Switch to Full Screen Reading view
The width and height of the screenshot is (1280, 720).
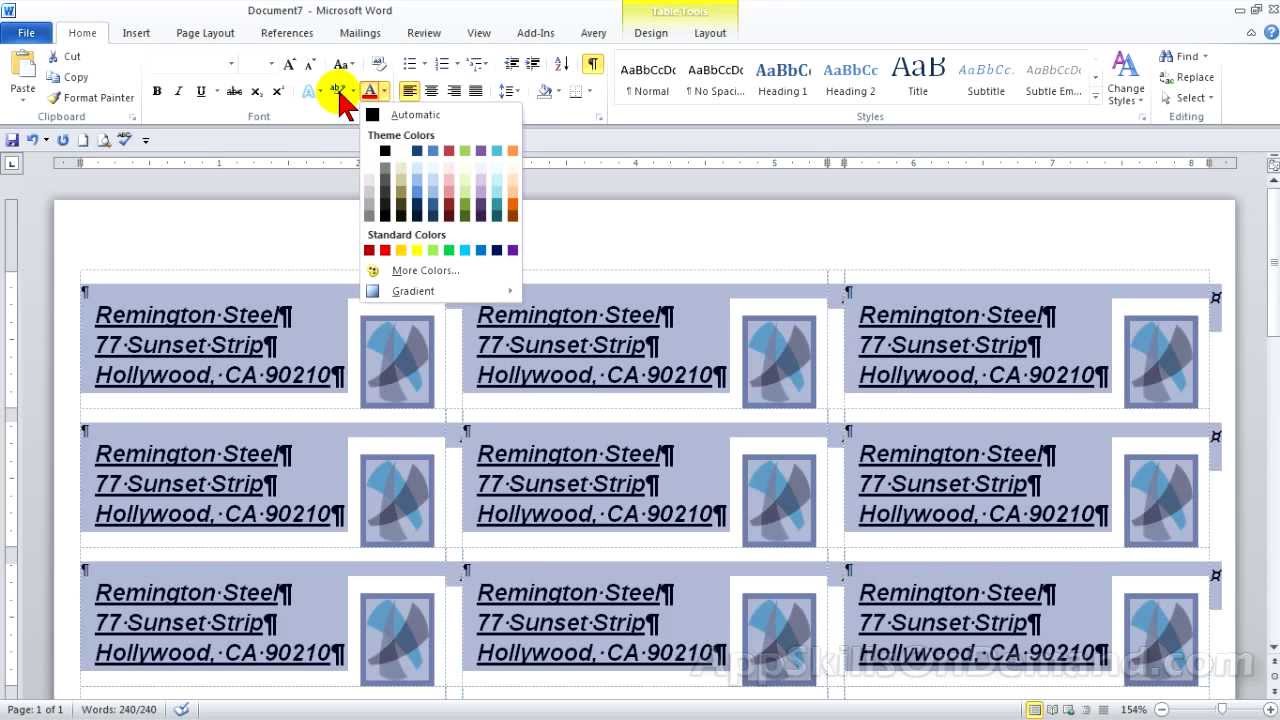1053,710
